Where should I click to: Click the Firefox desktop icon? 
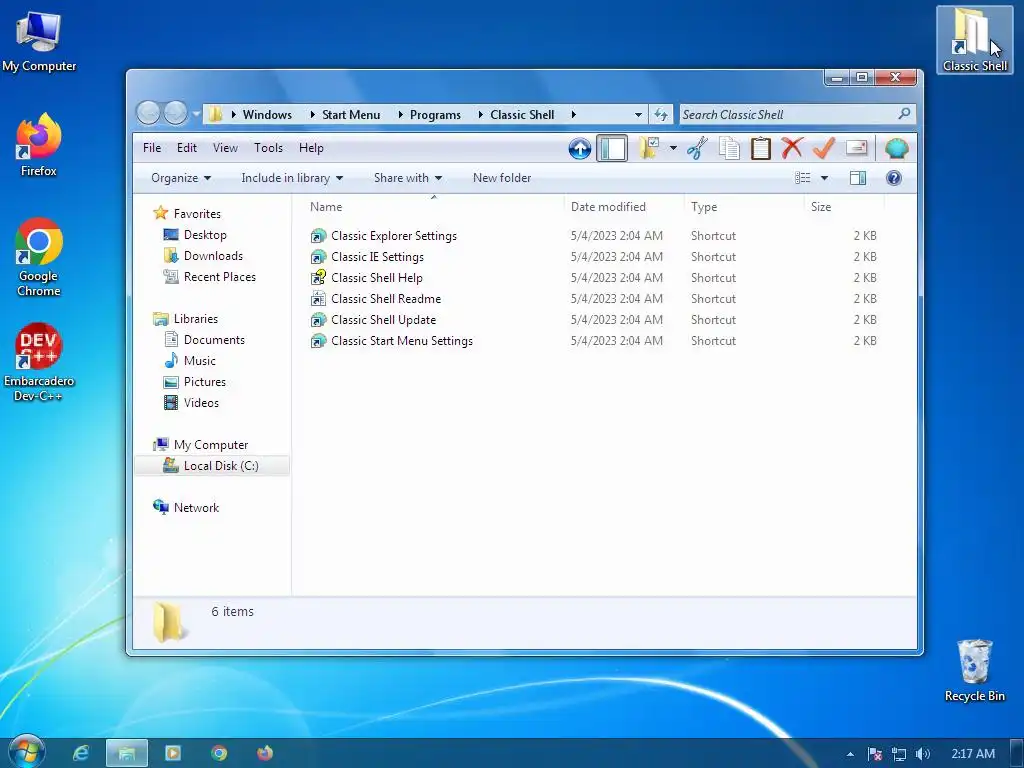tap(38, 145)
